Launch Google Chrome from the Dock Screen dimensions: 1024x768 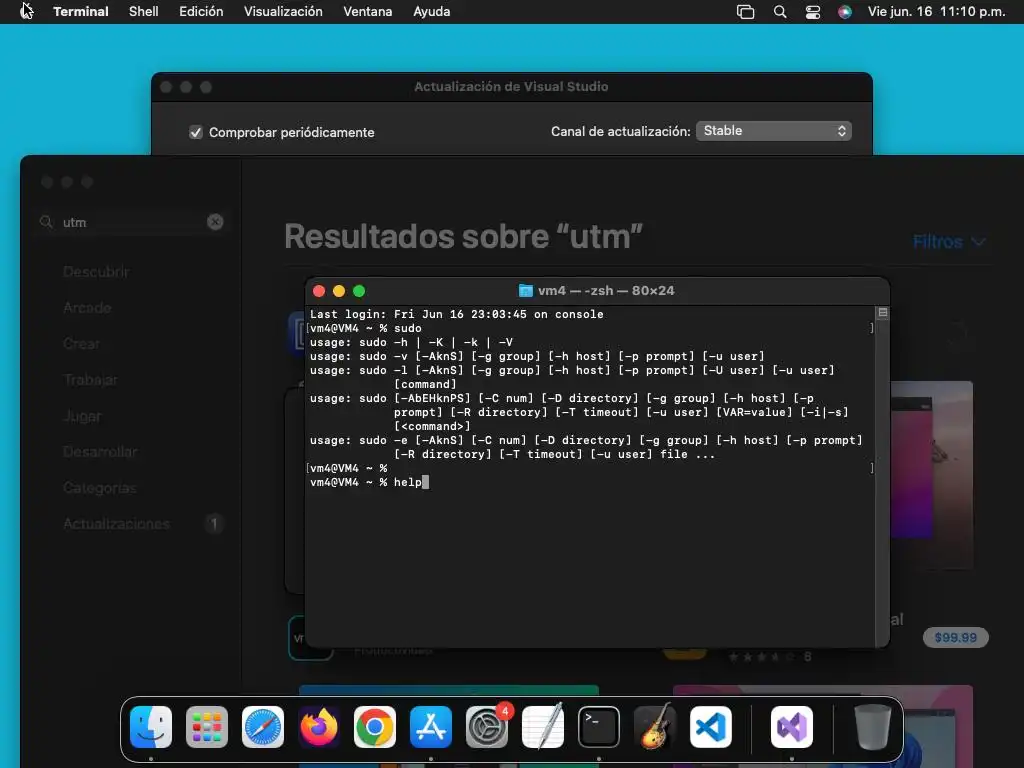tap(375, 727)
